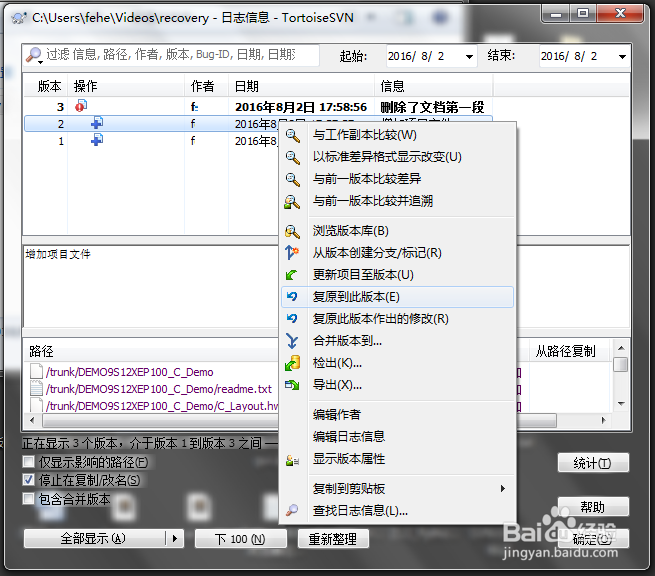The height and width of the screenshot is (576, 655).
Task: Click the search icon beside 查找日志信息
Action: (x=292, y=510)
